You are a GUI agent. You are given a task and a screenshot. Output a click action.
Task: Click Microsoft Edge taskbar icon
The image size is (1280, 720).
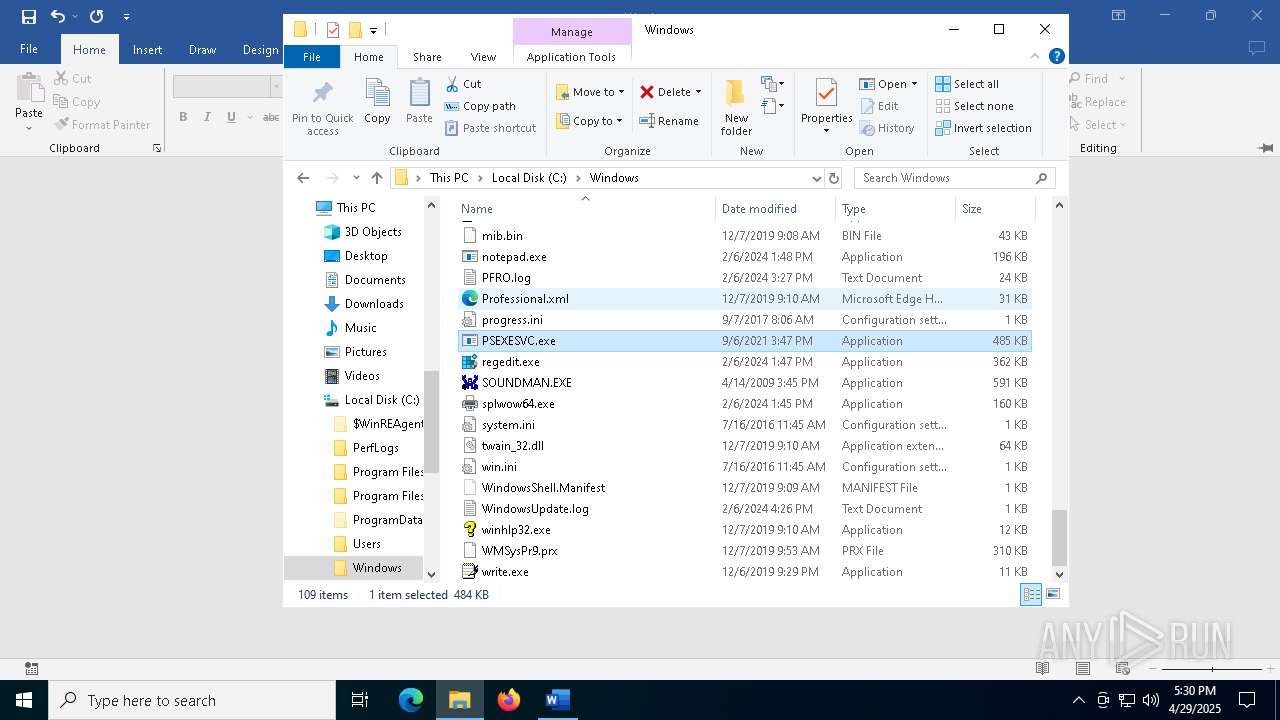pos(411,700)
